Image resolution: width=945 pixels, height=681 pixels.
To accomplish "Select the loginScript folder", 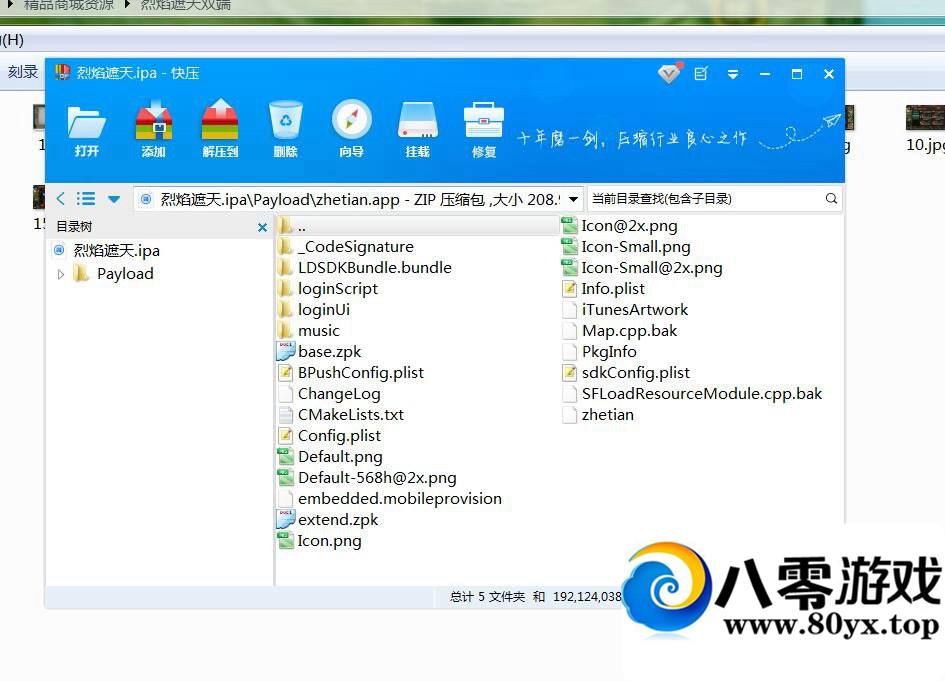I will (338, 289).
